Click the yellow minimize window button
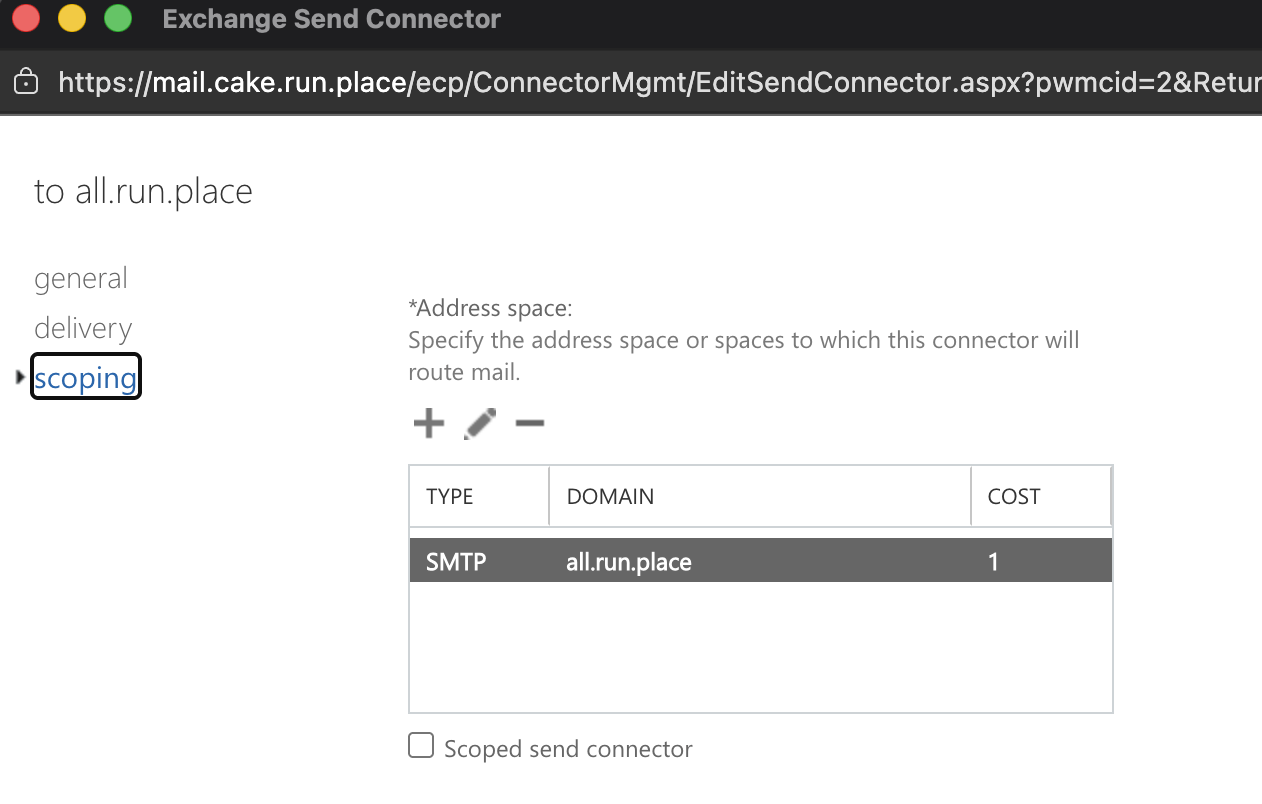This screenshot has height=804, width=1262. [72, 19]
